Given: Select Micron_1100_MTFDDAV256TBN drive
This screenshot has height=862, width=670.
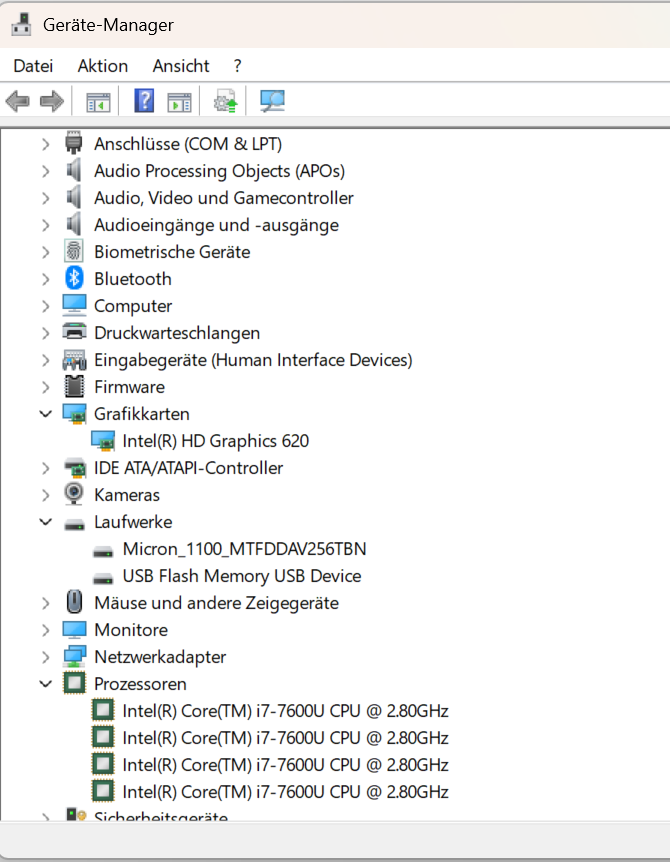Looking at the screenshot, I should click(x=244, y=549).
